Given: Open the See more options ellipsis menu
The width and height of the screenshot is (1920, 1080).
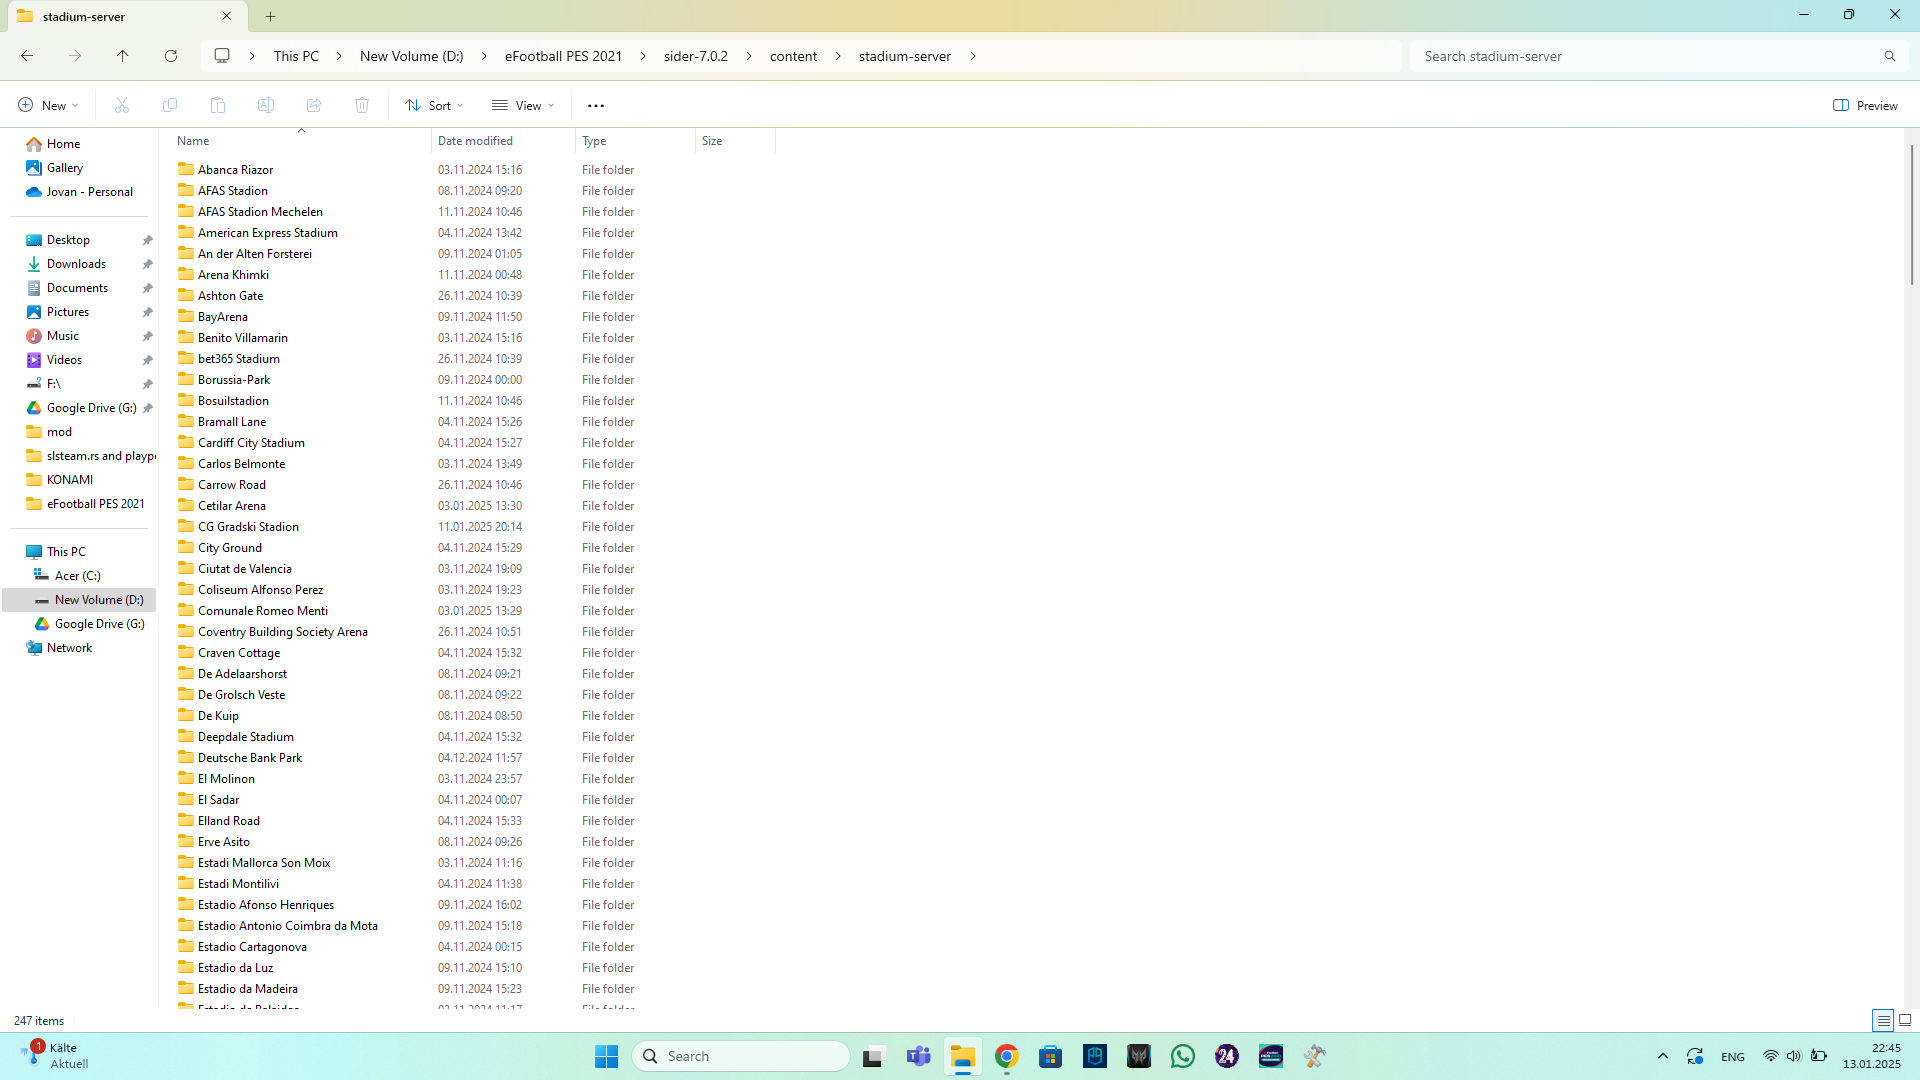Looking at the screenshot, I should pyautogui.click(x=596, y=105).
